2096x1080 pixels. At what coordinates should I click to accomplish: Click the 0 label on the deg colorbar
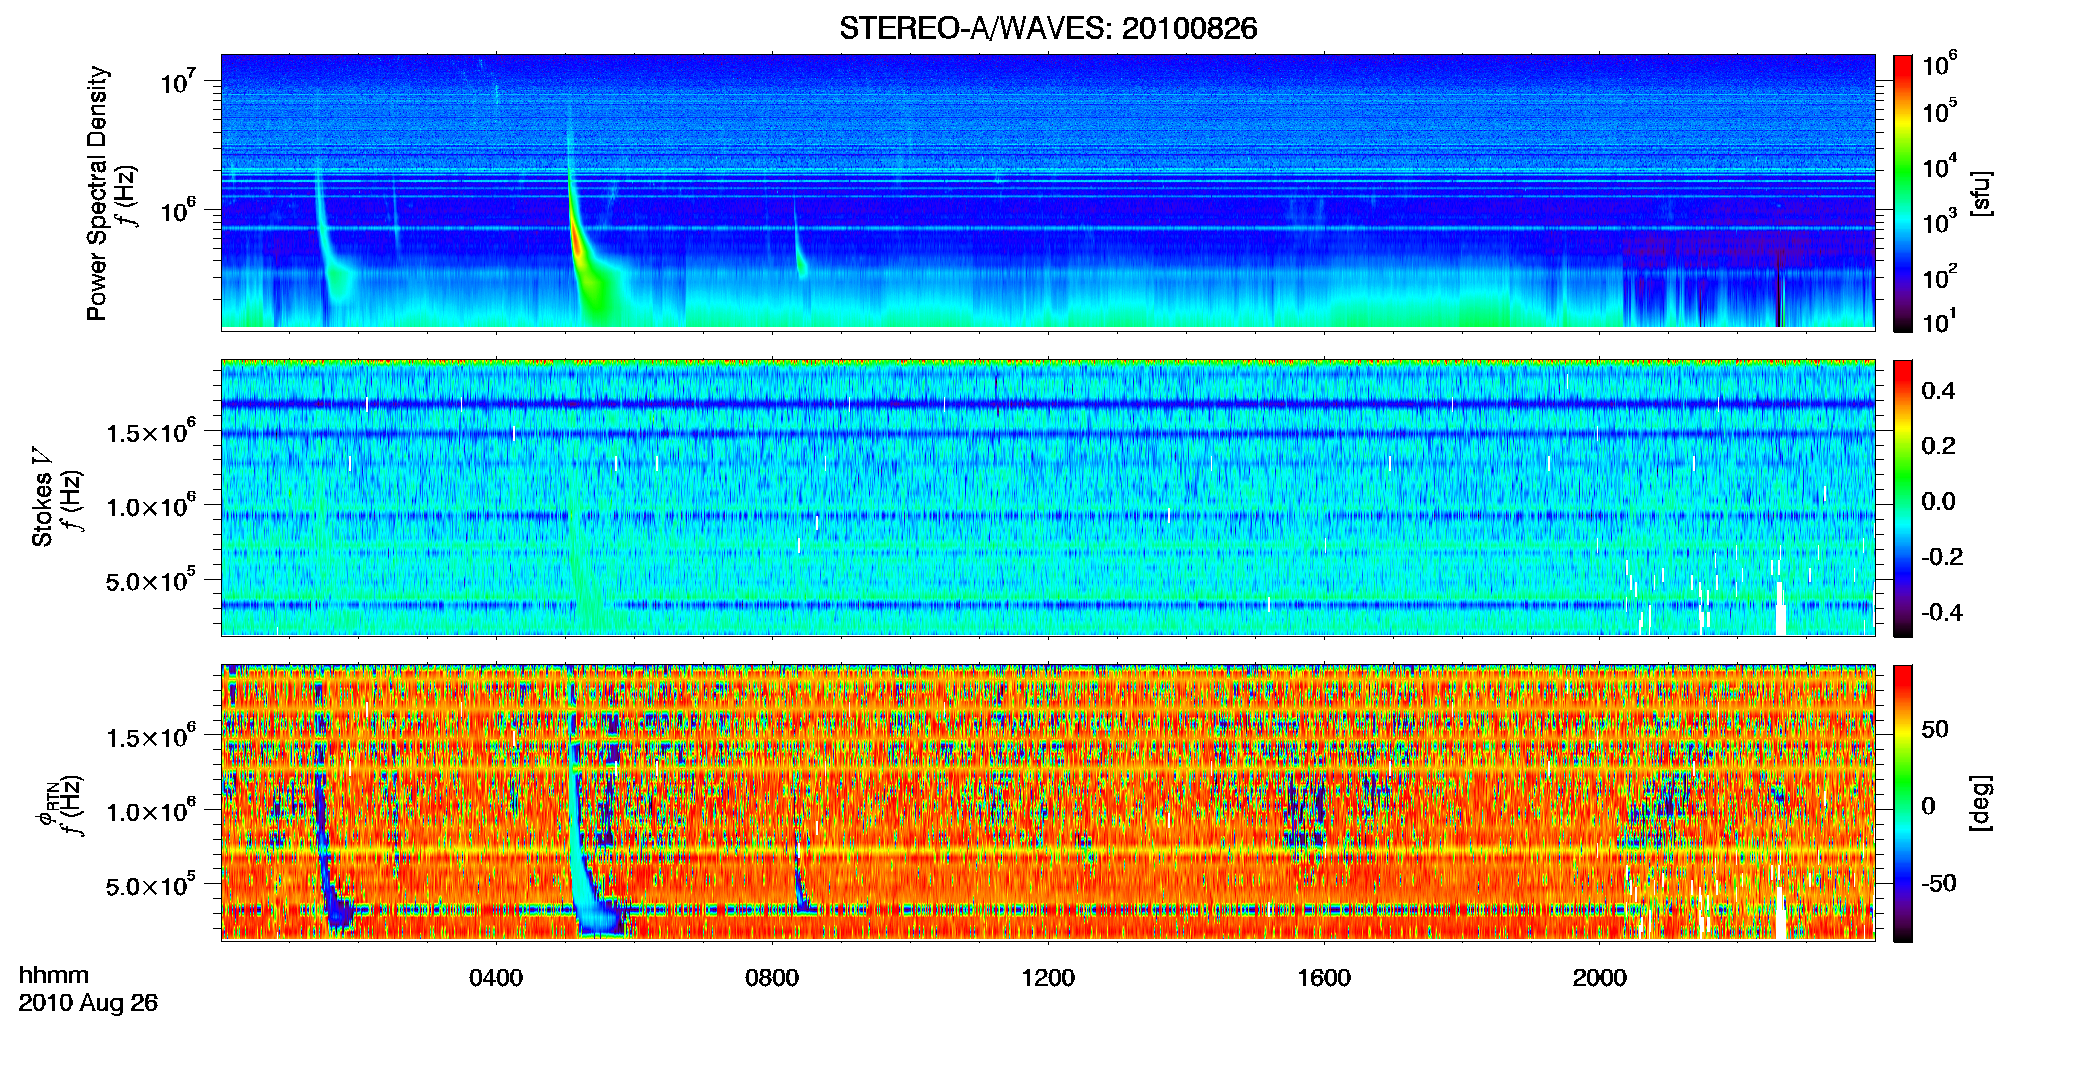(x=1929, y=806)
